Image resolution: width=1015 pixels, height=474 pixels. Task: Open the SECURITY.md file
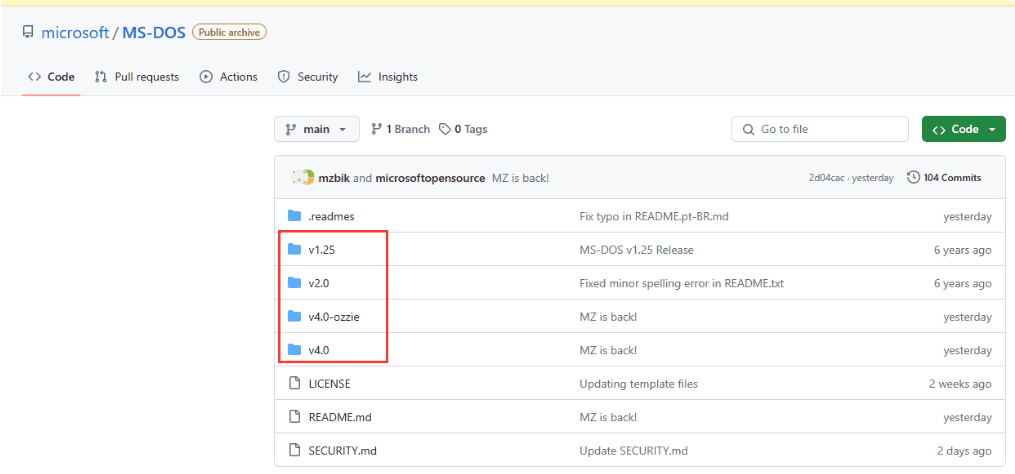coord(342,451)
